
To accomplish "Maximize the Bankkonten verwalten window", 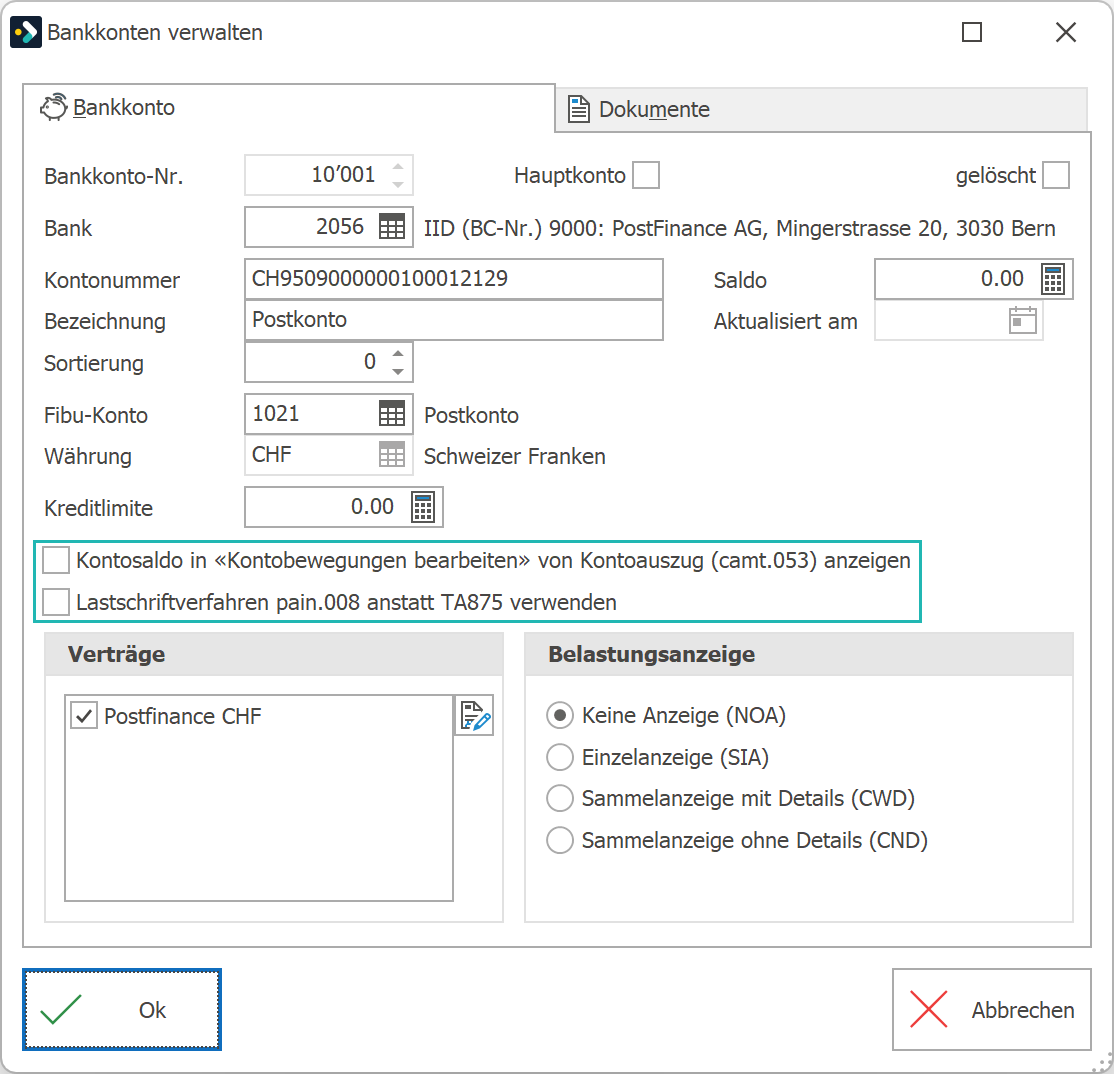I will [972, 32].
